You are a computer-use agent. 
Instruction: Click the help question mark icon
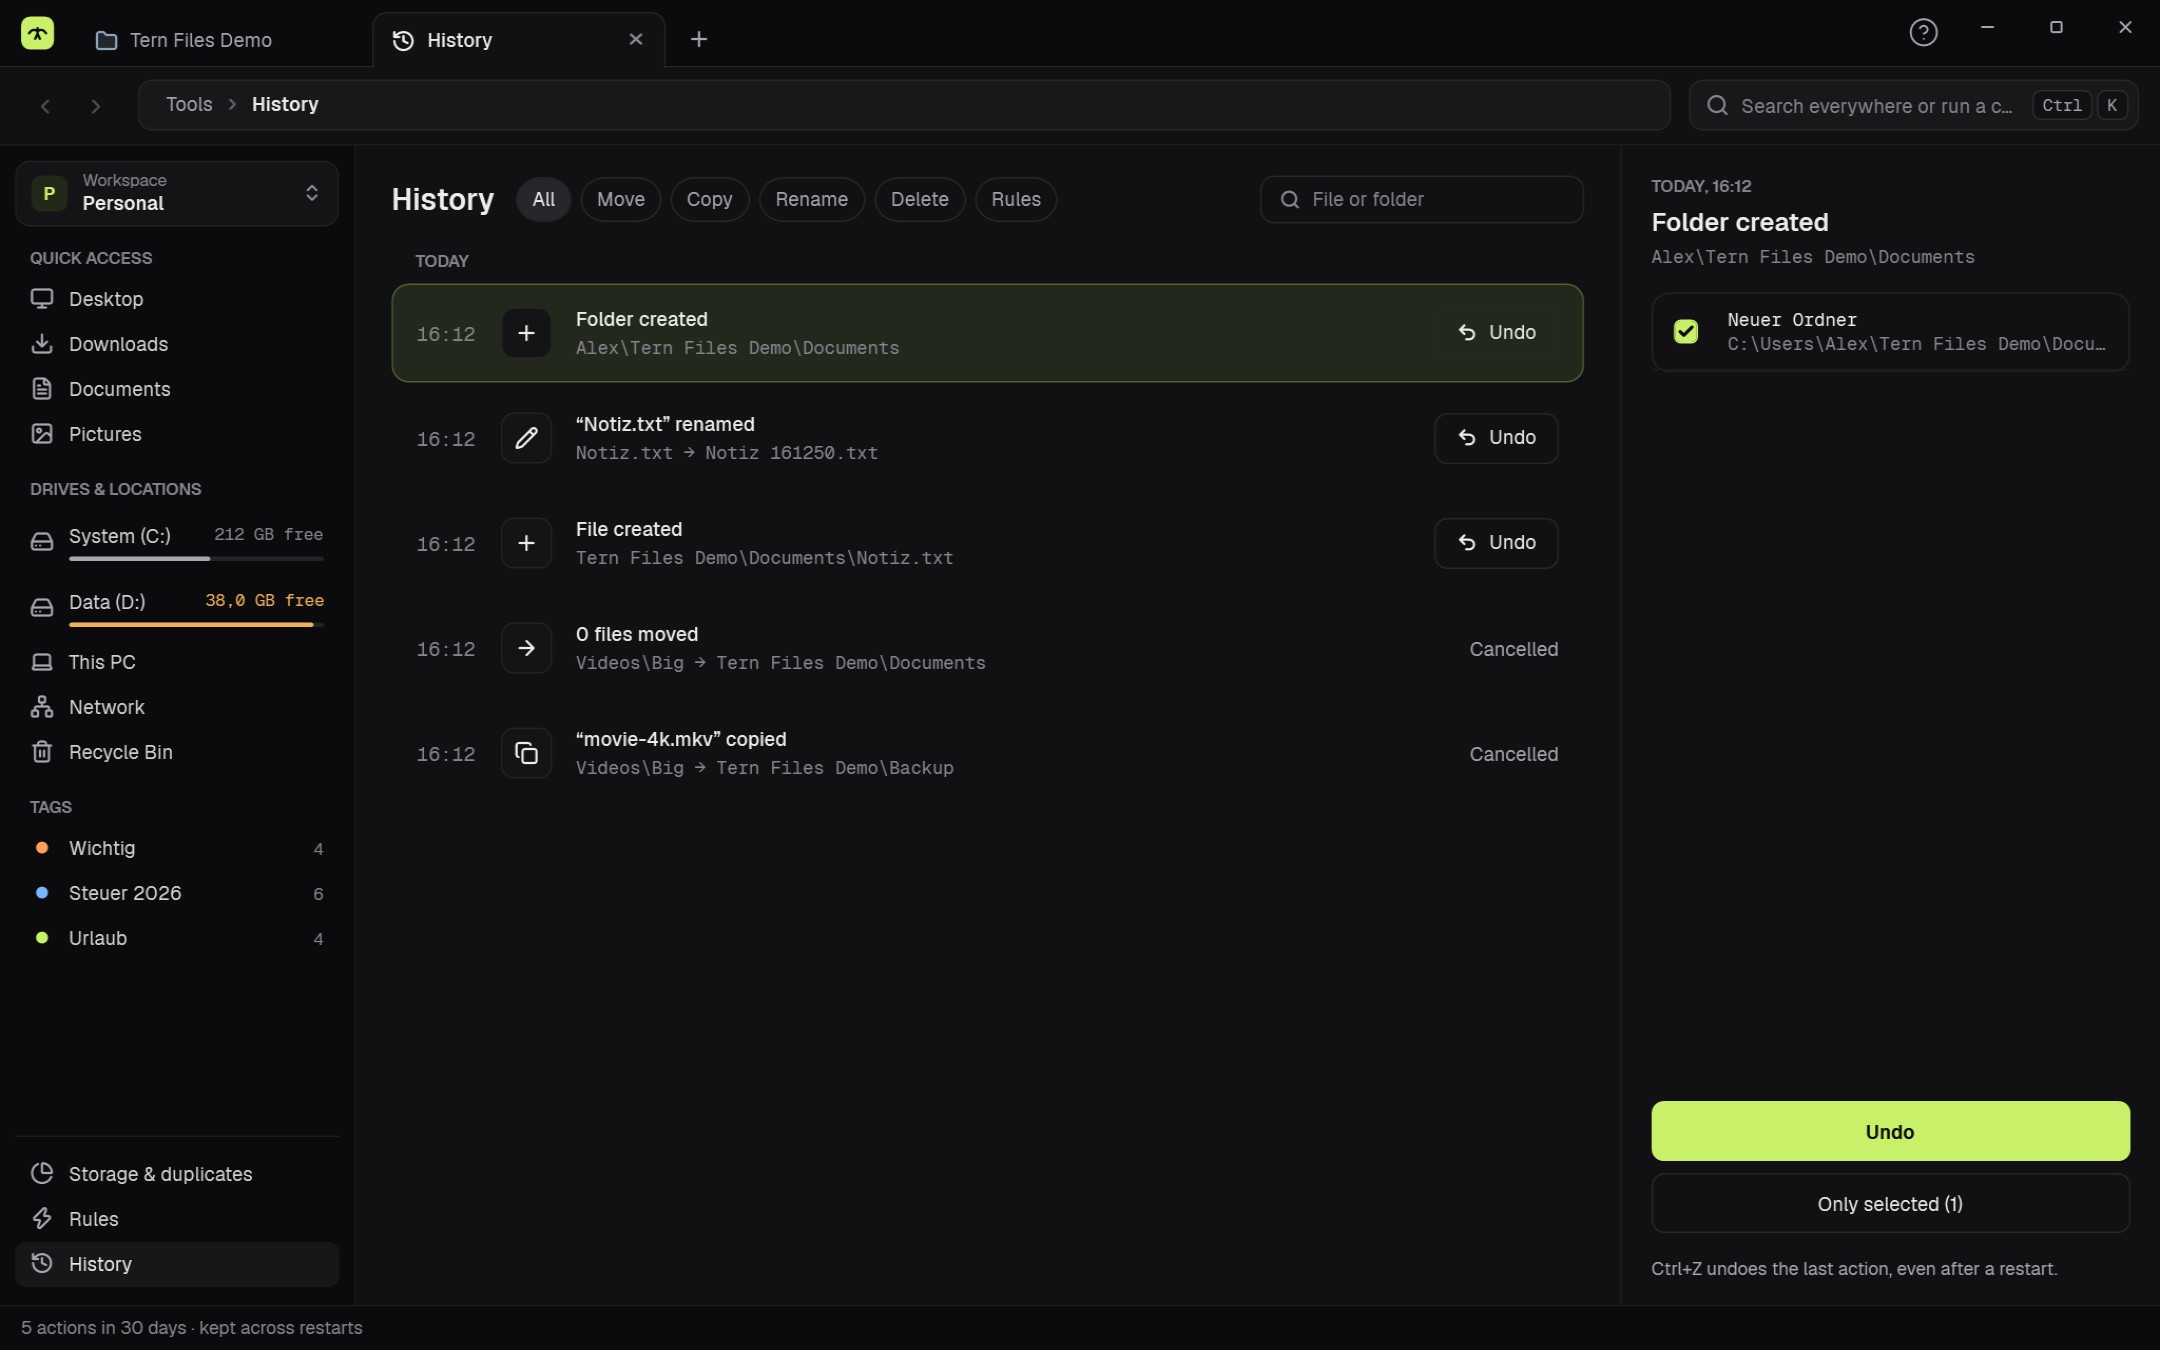coord(1923,33)
